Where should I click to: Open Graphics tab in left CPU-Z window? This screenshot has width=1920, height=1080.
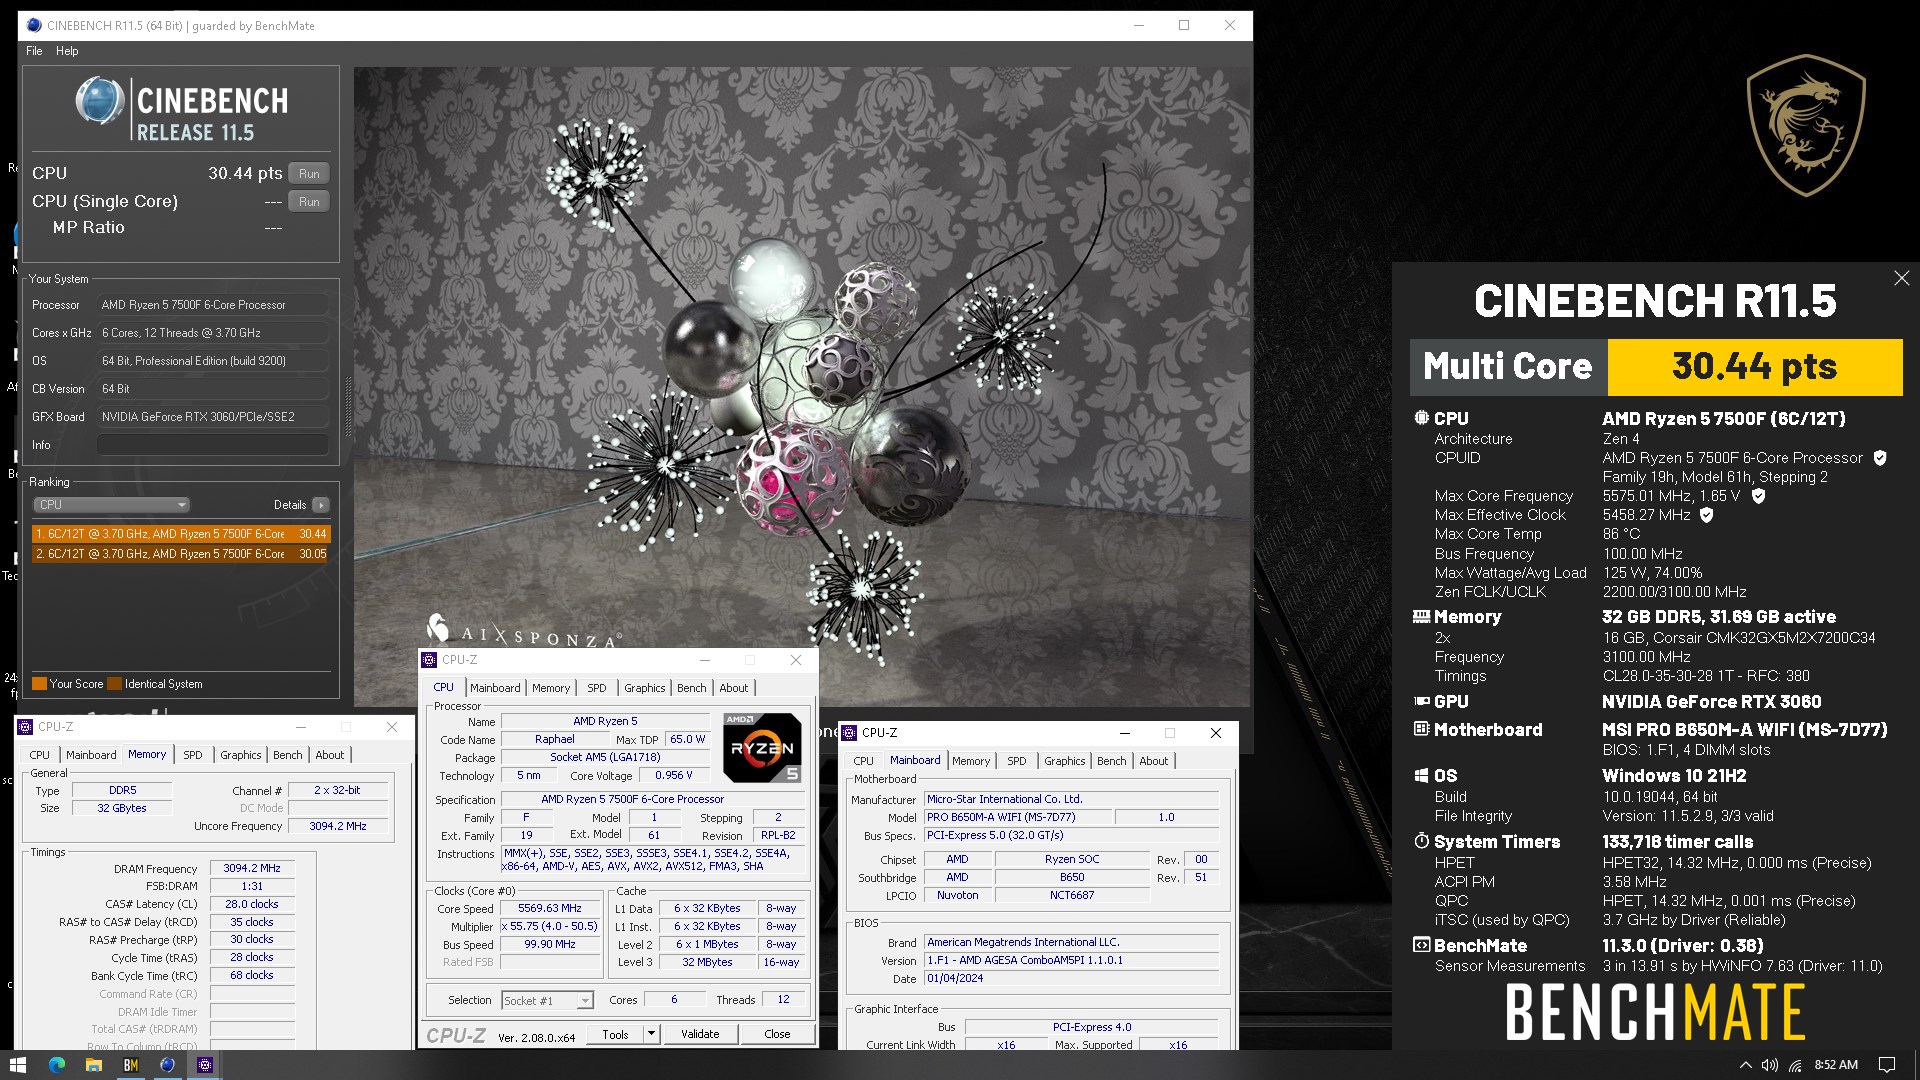(x=241, y=755)
